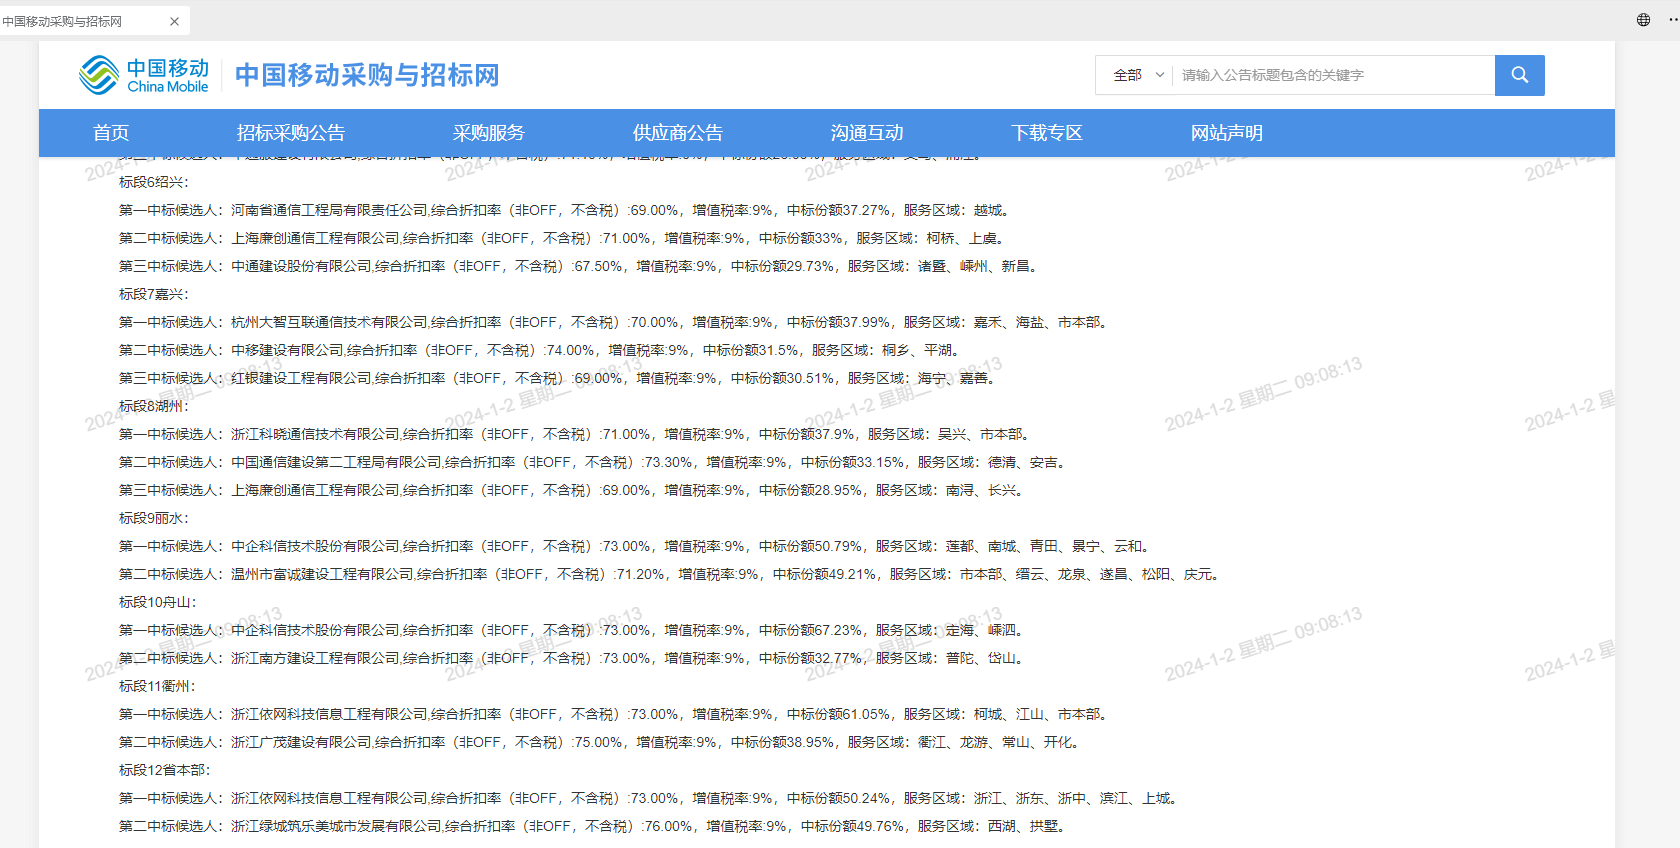Image resolution: width=1680 pixels, height=848 pixels.
Task: Open the 下载专区 menu item
Action: [x=1046, y=133]
